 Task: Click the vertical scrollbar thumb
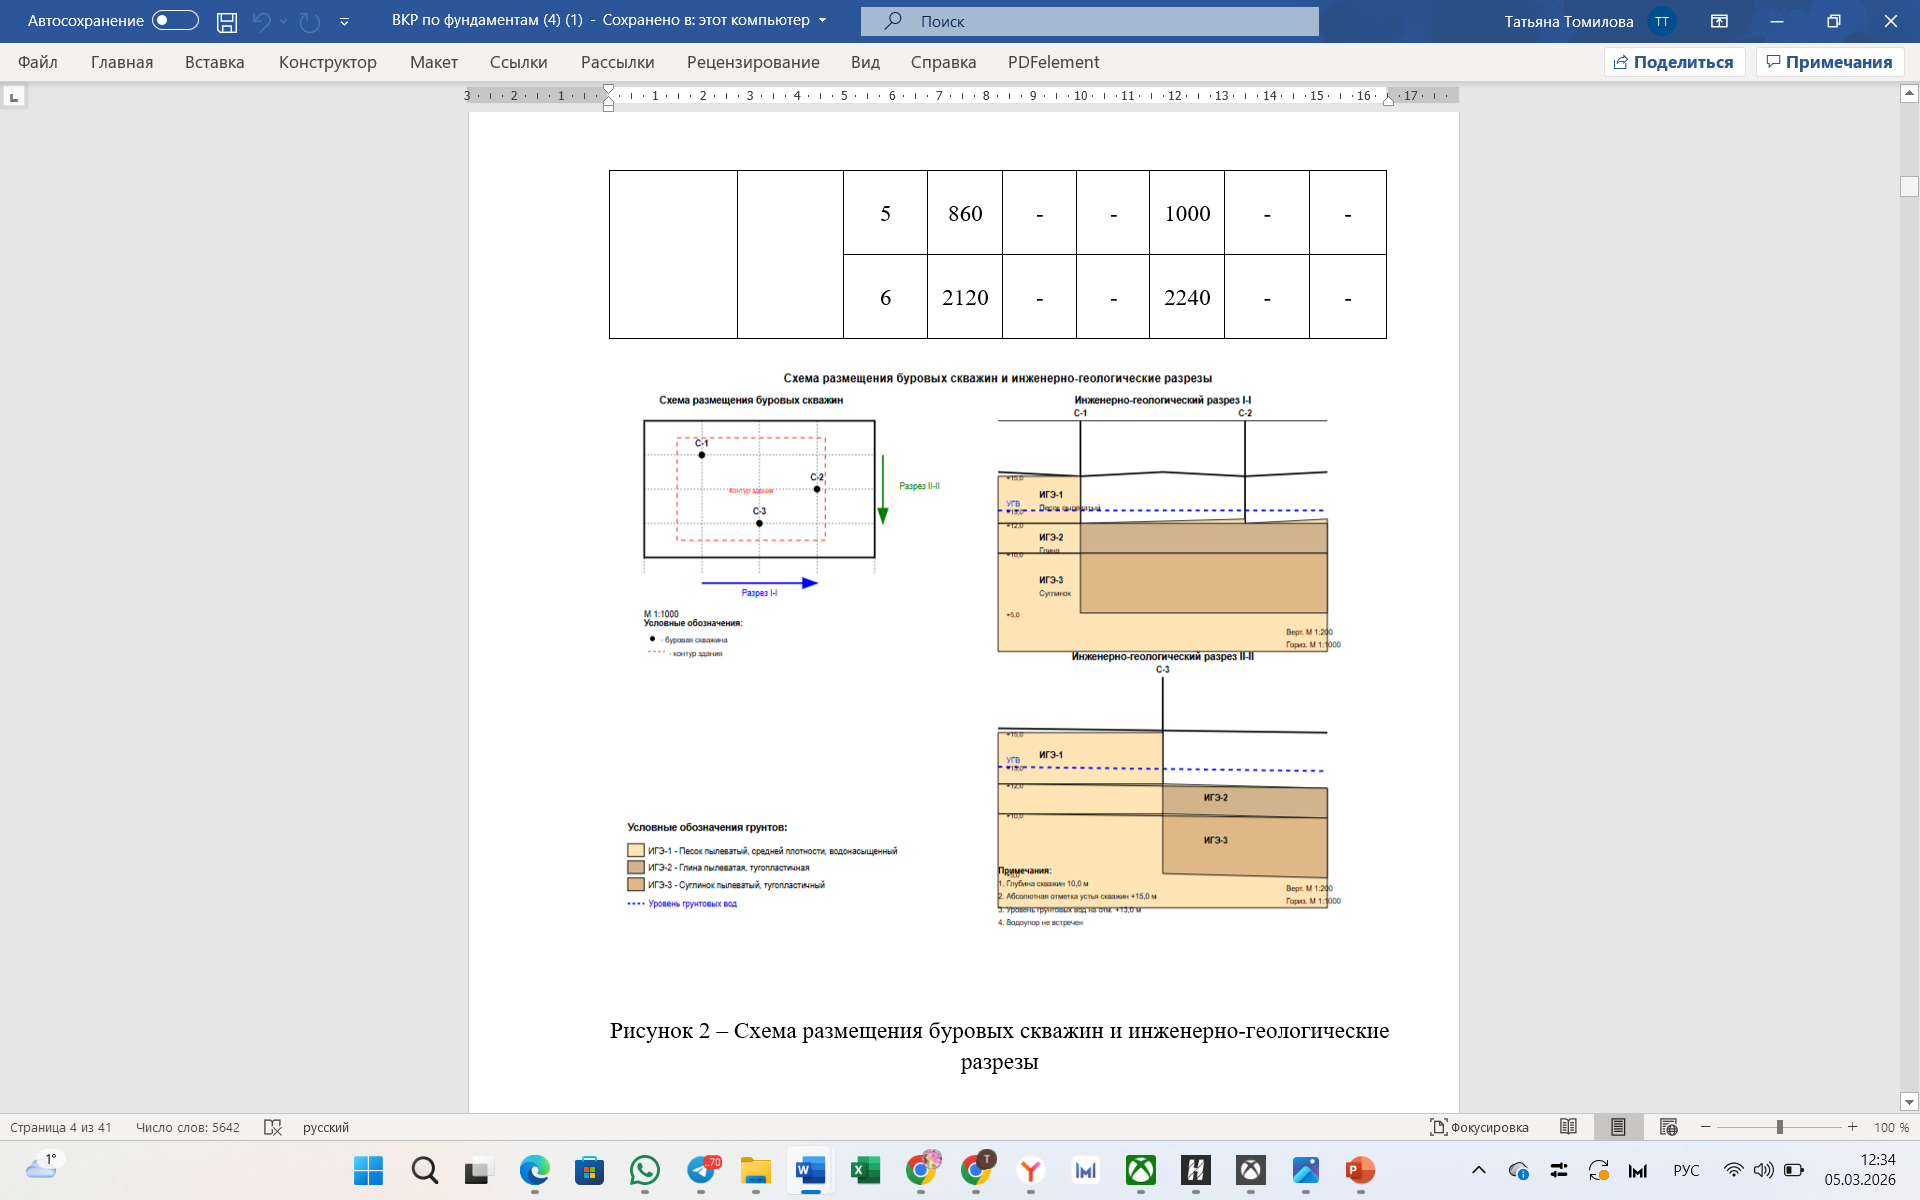point(1909,186)
